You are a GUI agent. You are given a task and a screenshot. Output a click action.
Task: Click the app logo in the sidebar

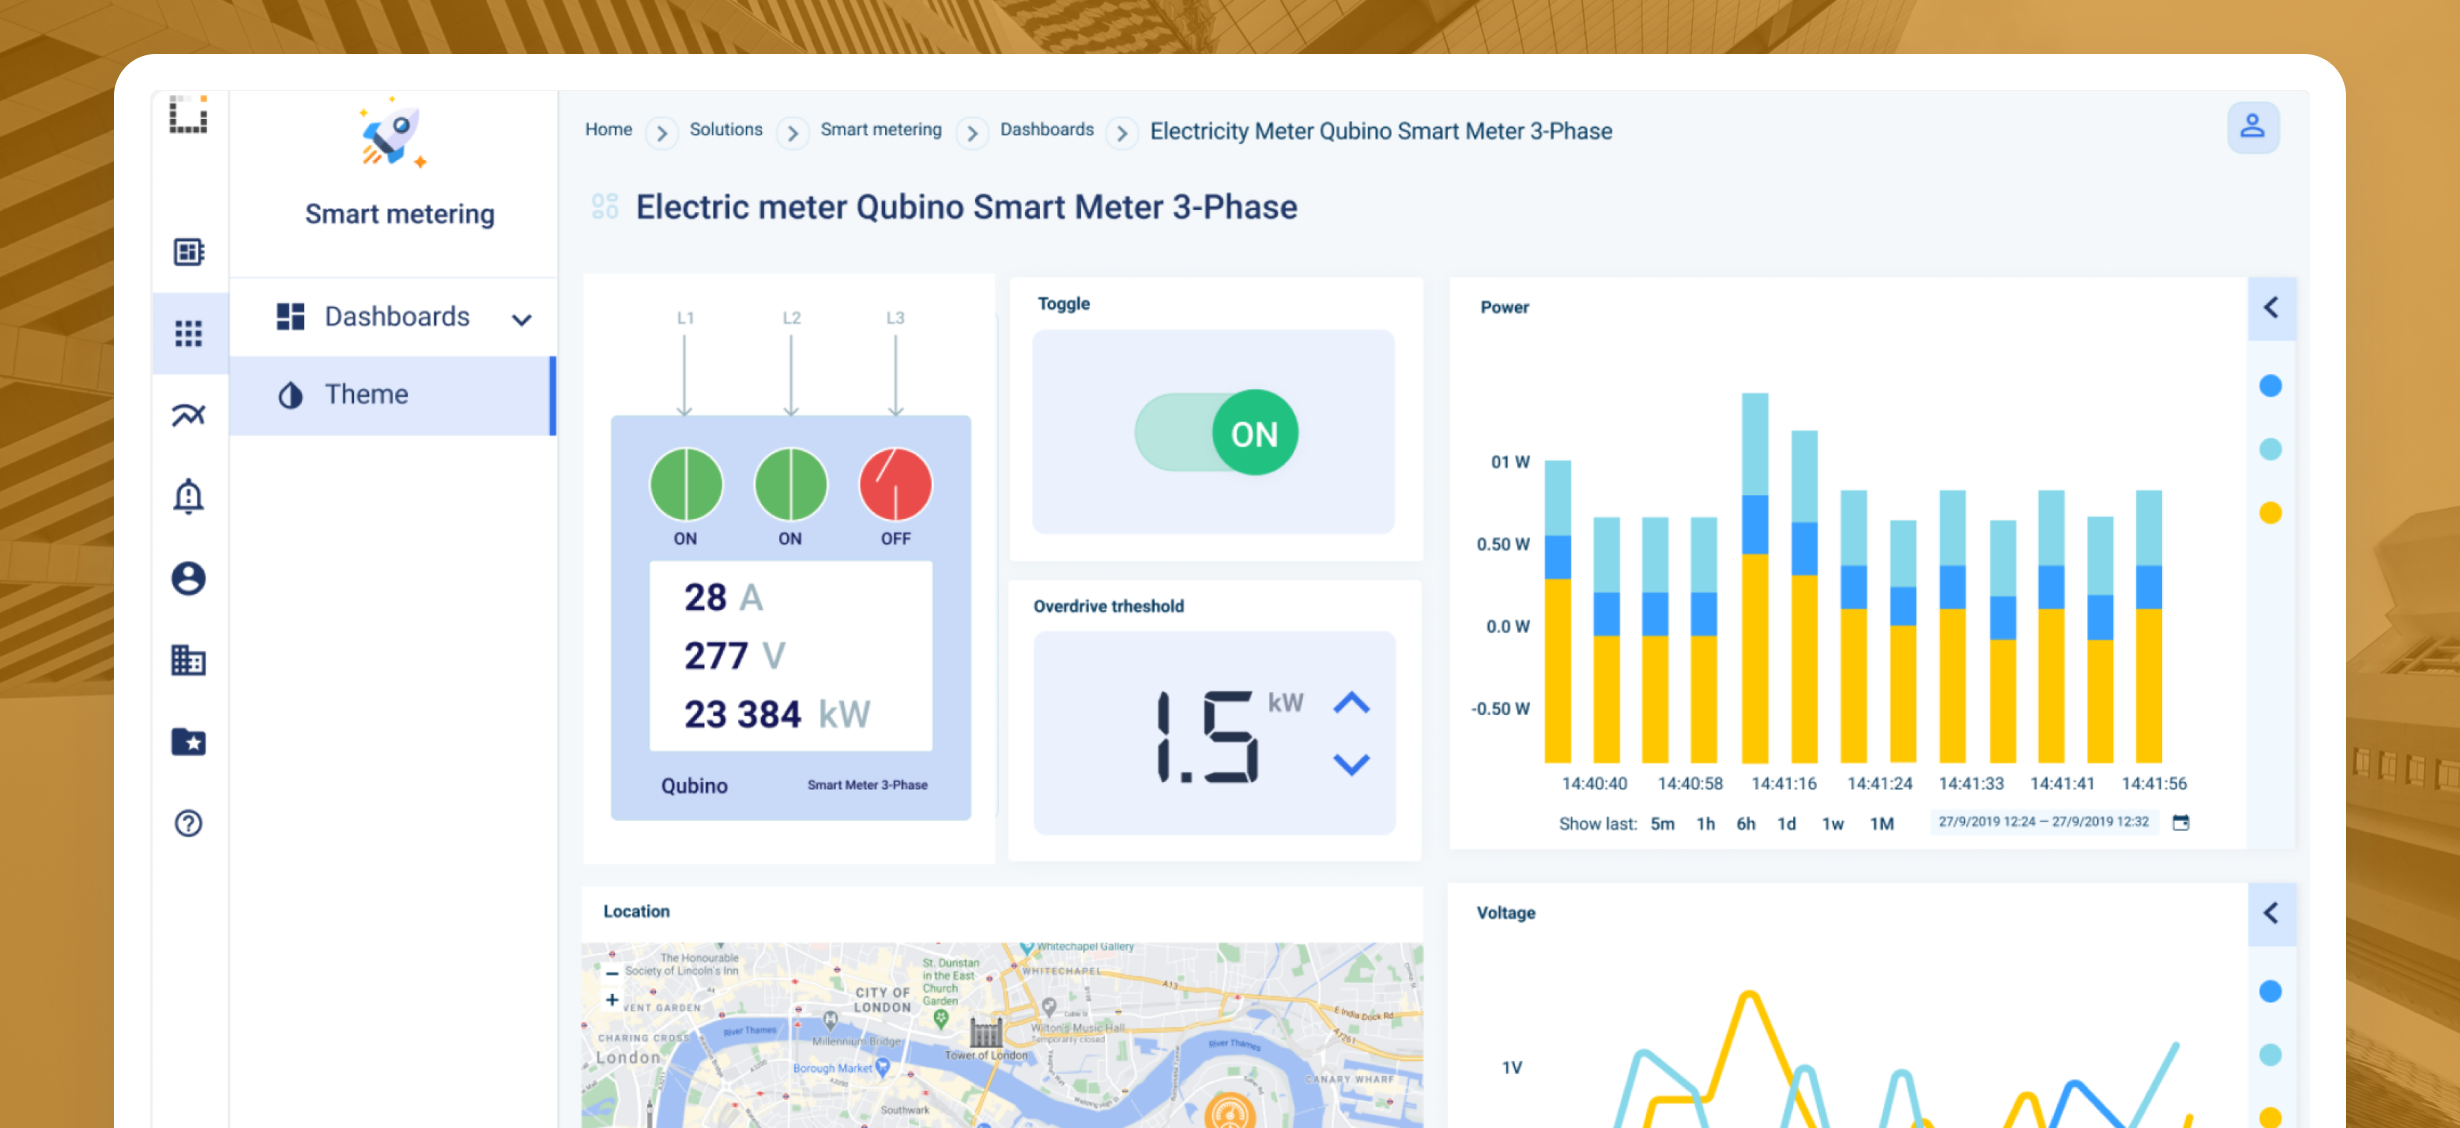click(x=188, y=115)
